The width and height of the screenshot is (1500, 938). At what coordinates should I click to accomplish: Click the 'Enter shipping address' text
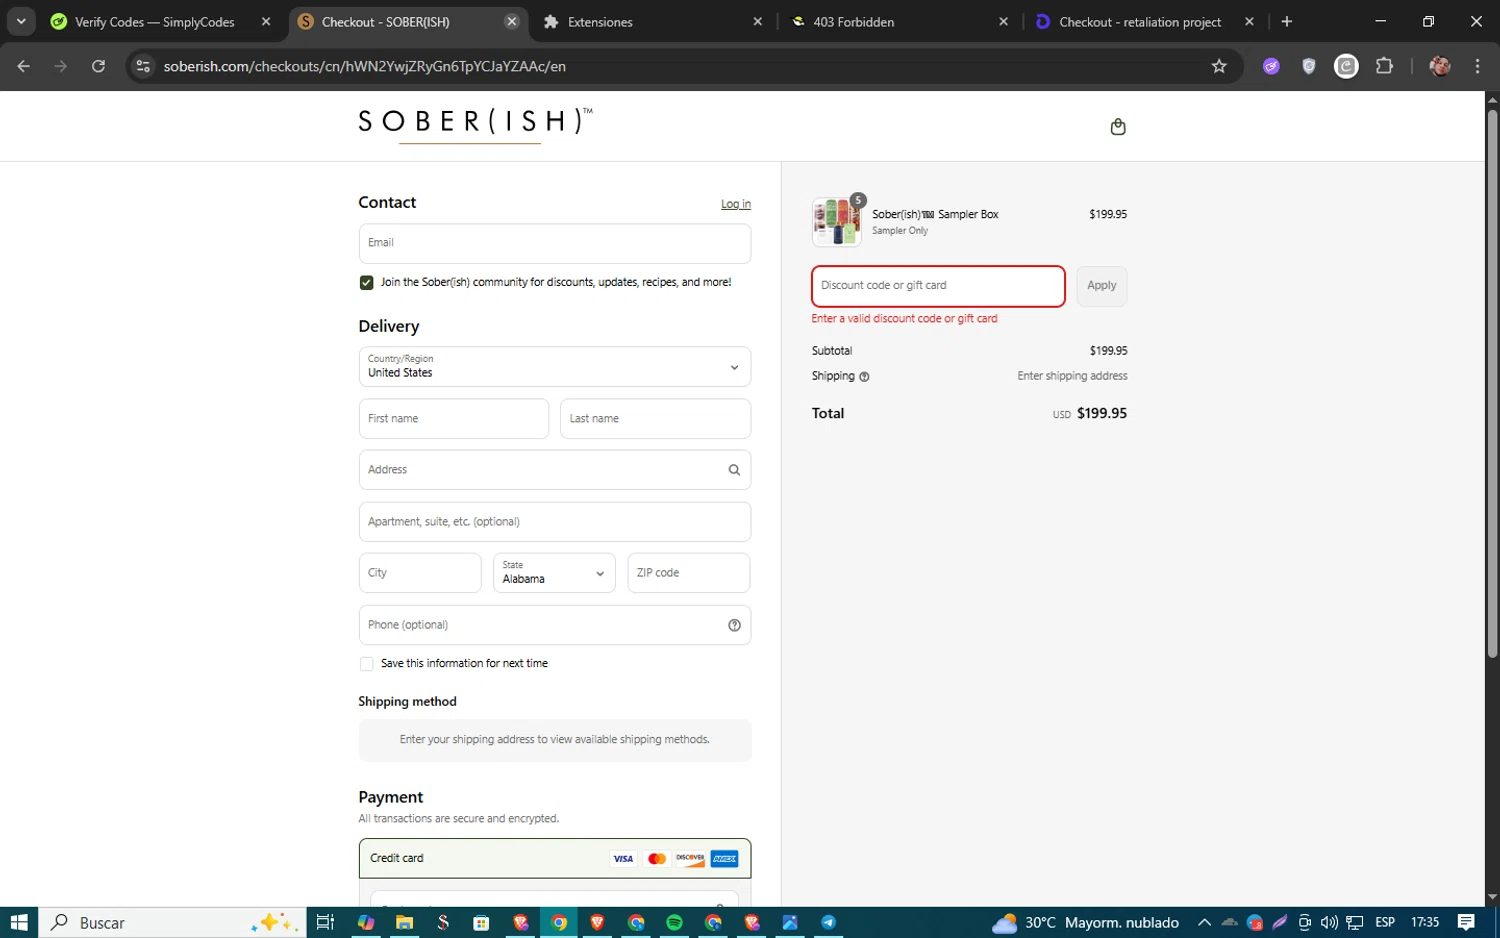1072,376
